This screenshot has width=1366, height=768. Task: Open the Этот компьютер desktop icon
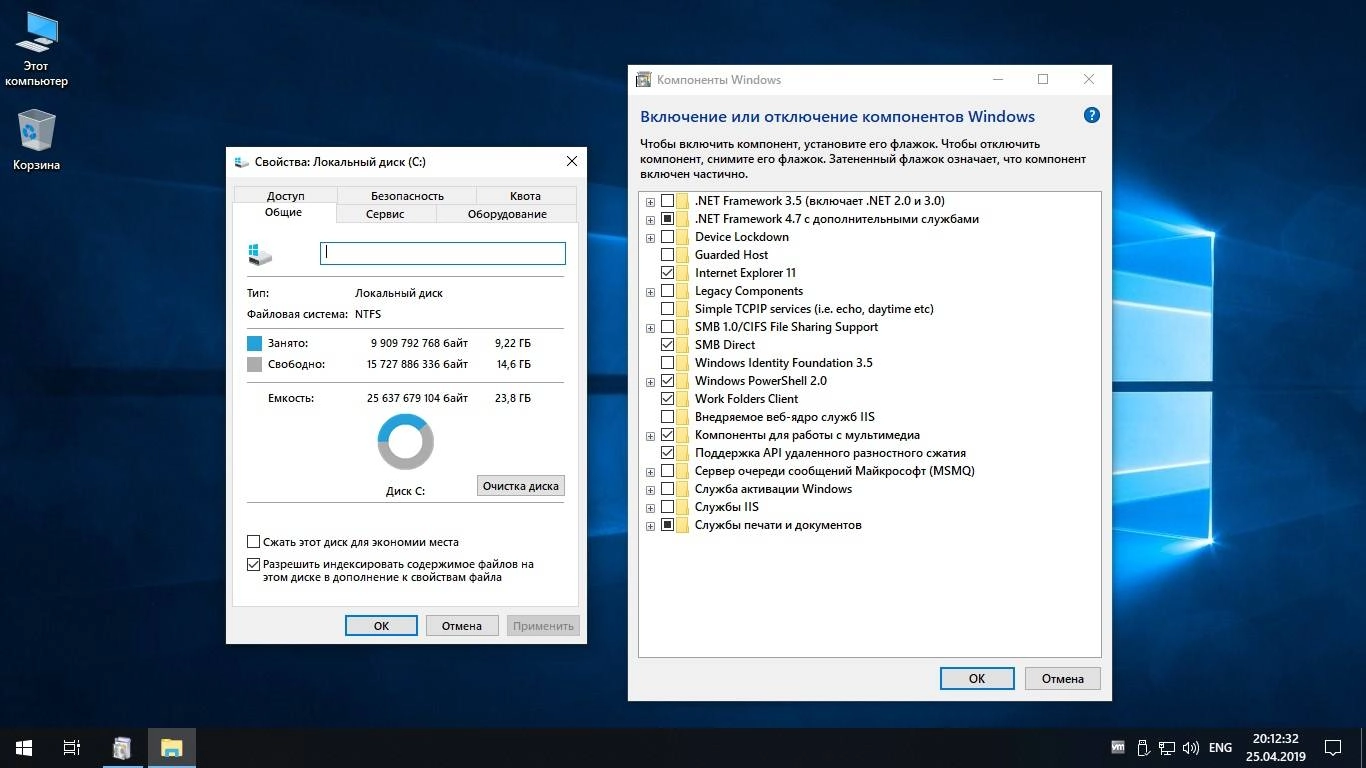[36, 50]
